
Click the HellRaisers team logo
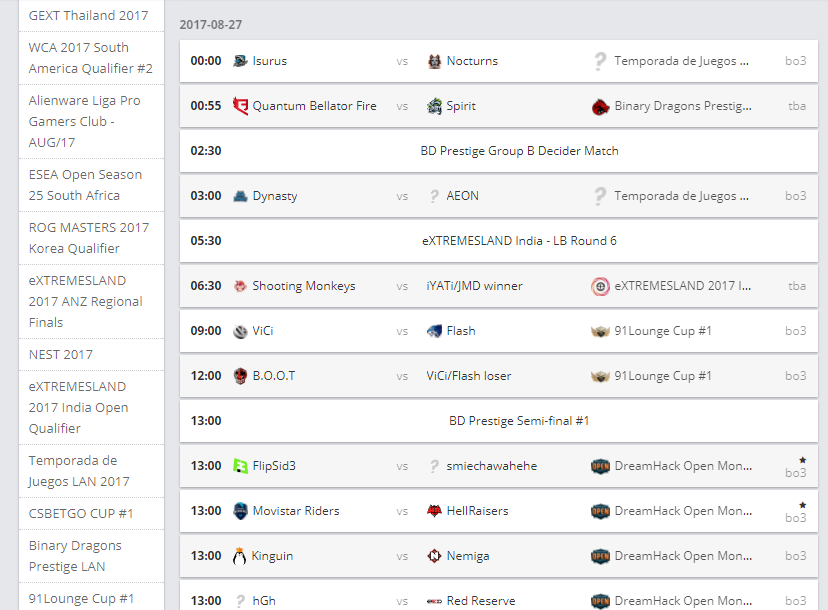click(x=434, y=511)
